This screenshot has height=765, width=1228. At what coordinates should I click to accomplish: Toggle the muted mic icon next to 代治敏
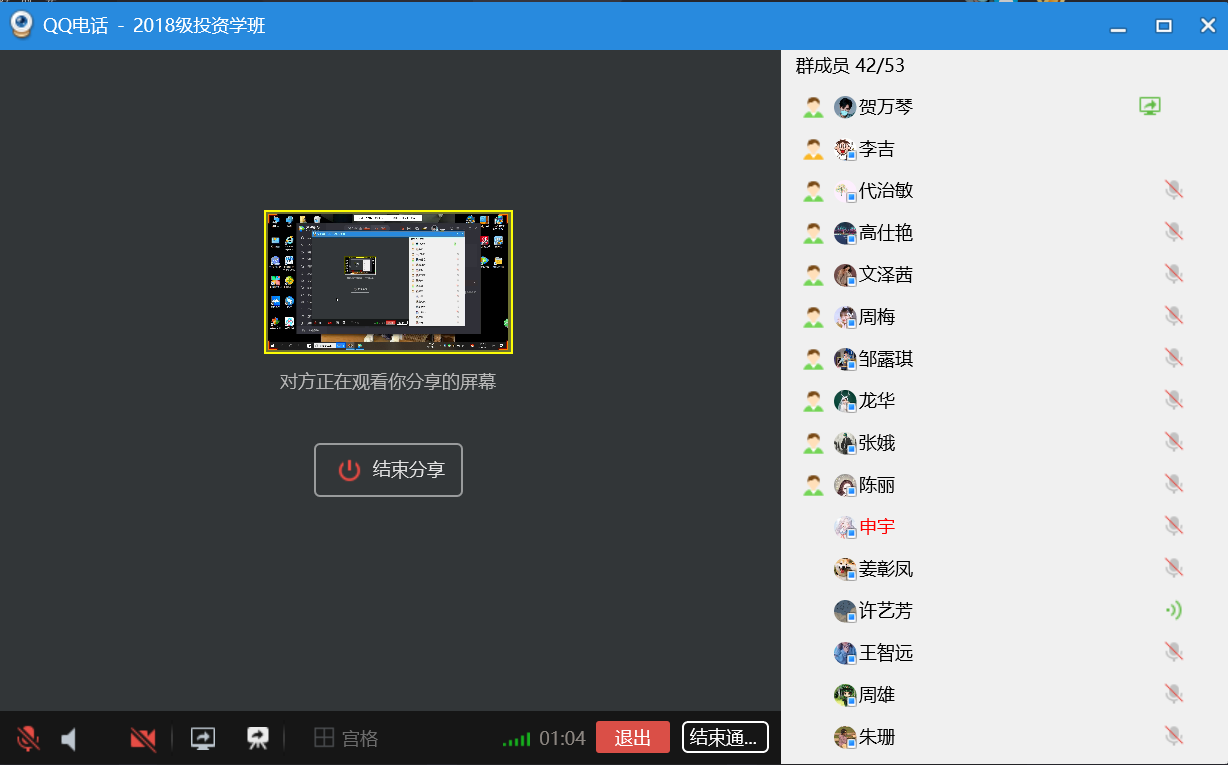[1174, 190]
